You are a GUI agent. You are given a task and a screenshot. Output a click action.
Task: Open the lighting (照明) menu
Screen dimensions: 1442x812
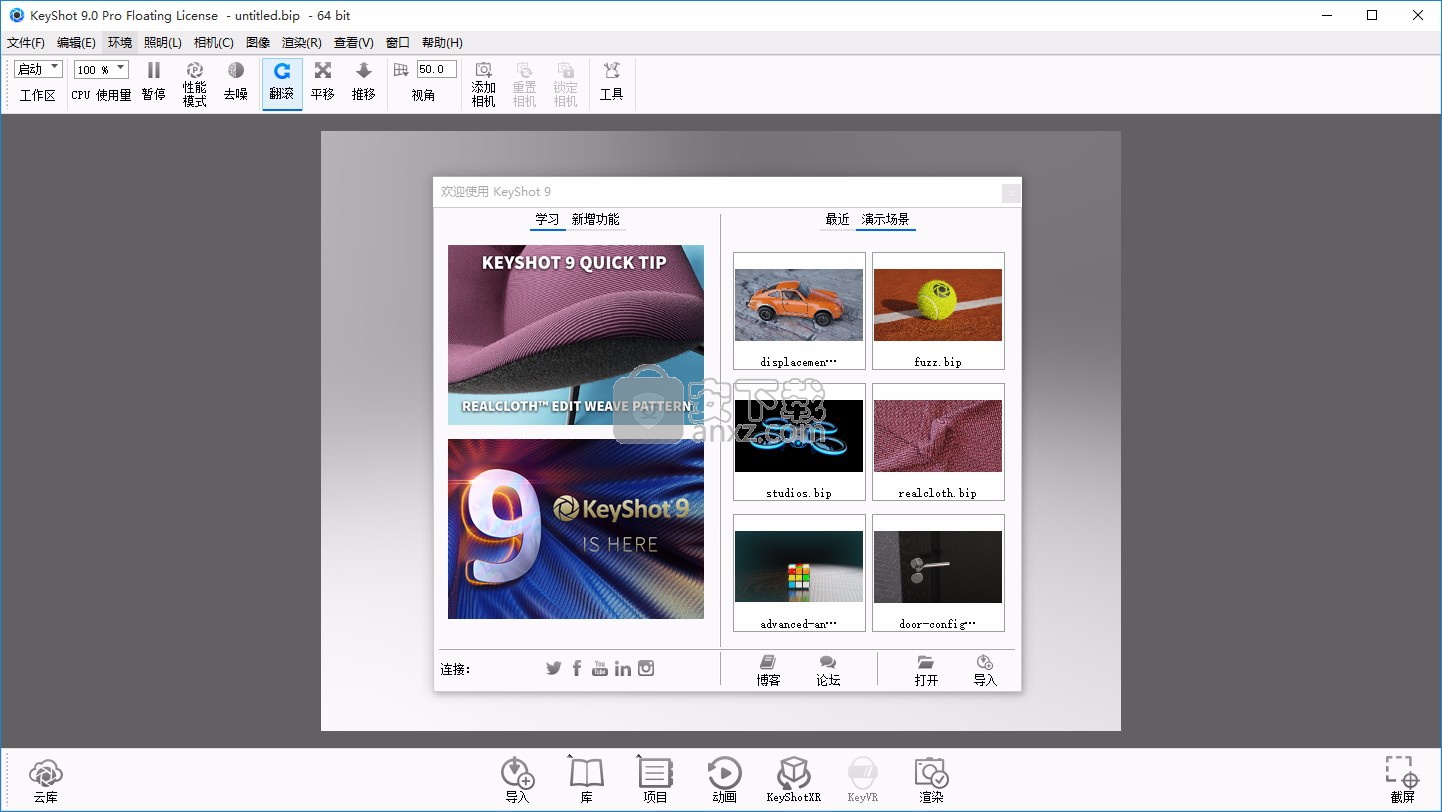click(163, 43)
